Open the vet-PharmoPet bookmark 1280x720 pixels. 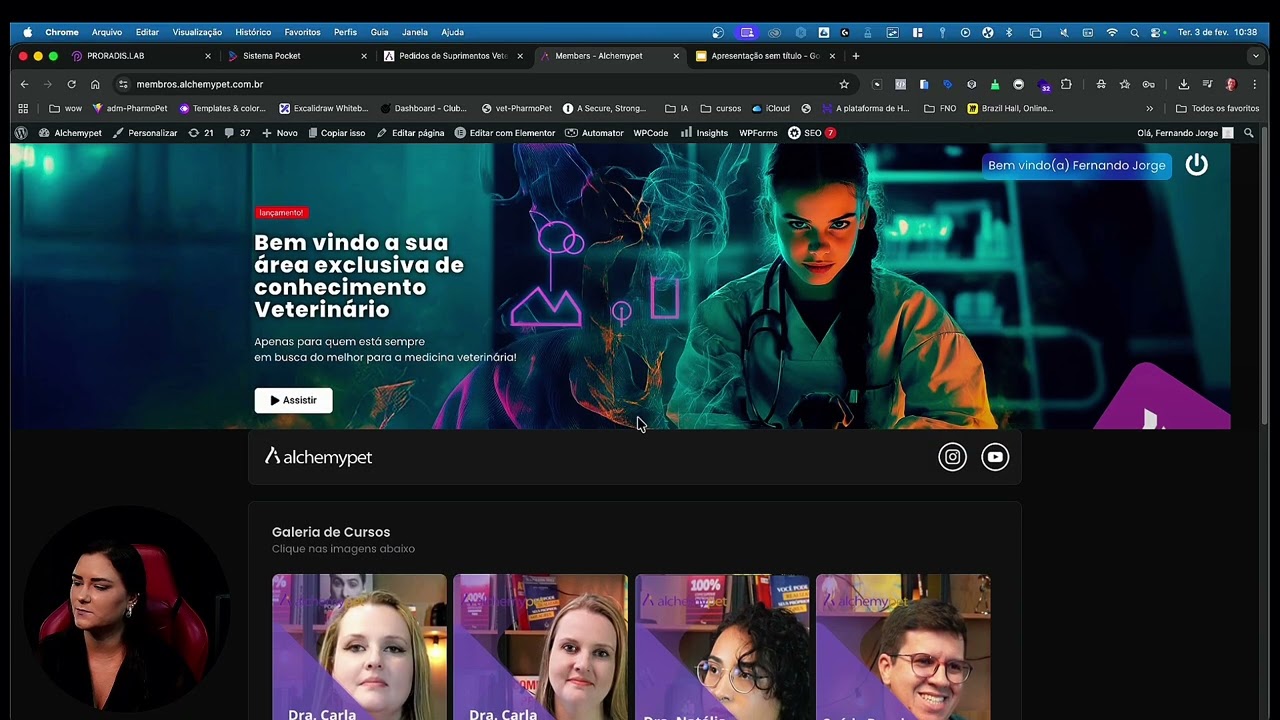(517, 108)
